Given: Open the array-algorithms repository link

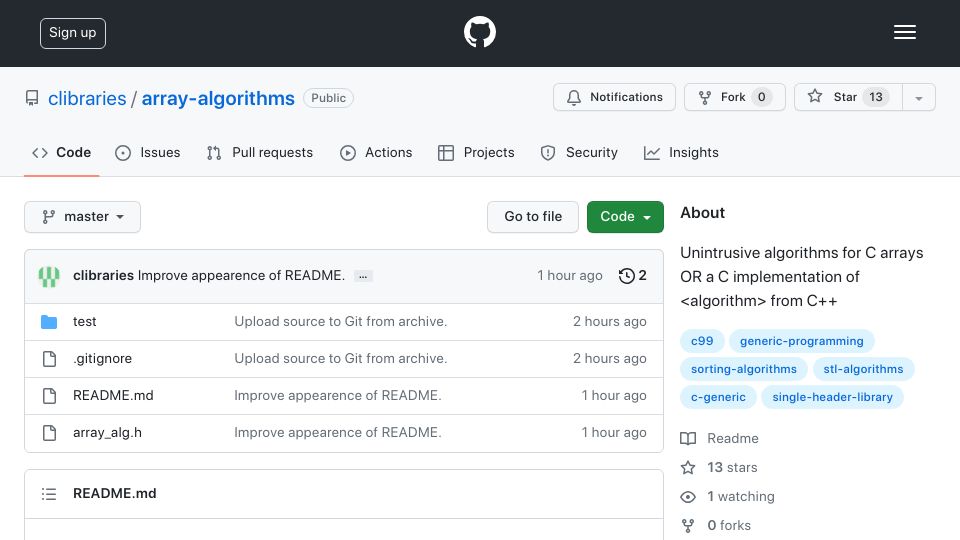Looking at the screenshot, I should point(218,99).
